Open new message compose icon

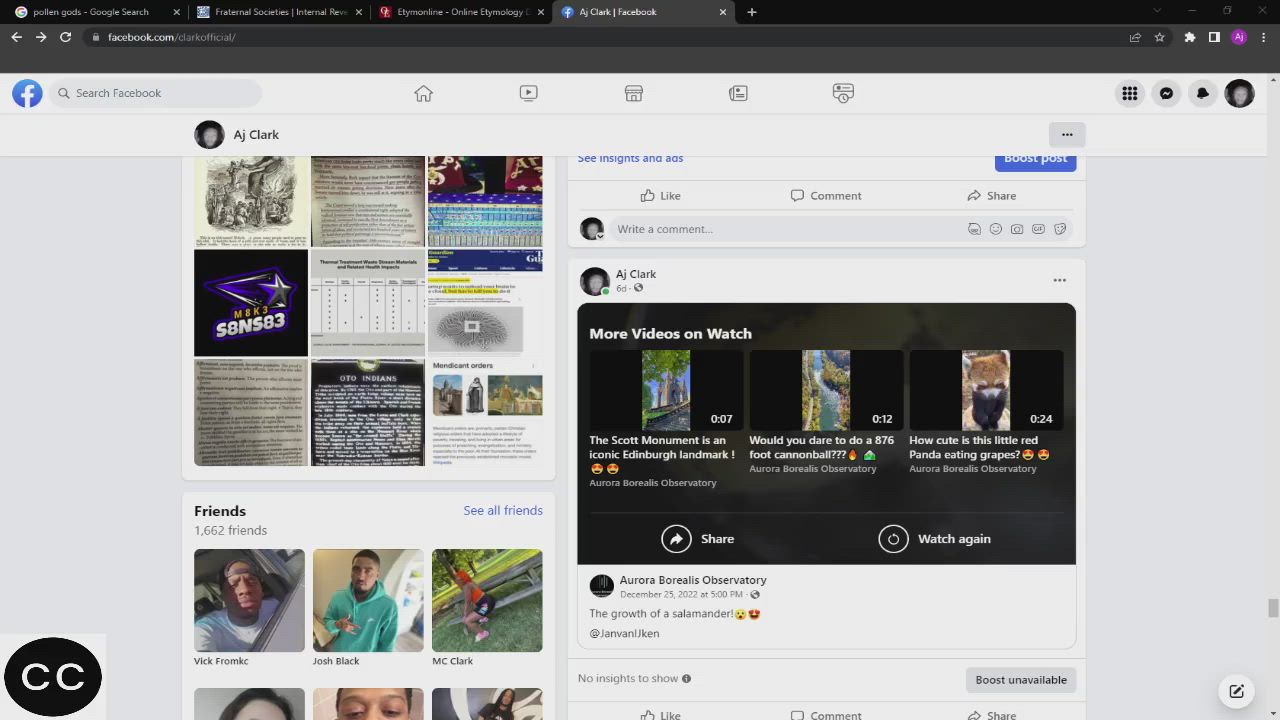[1236, 691]
